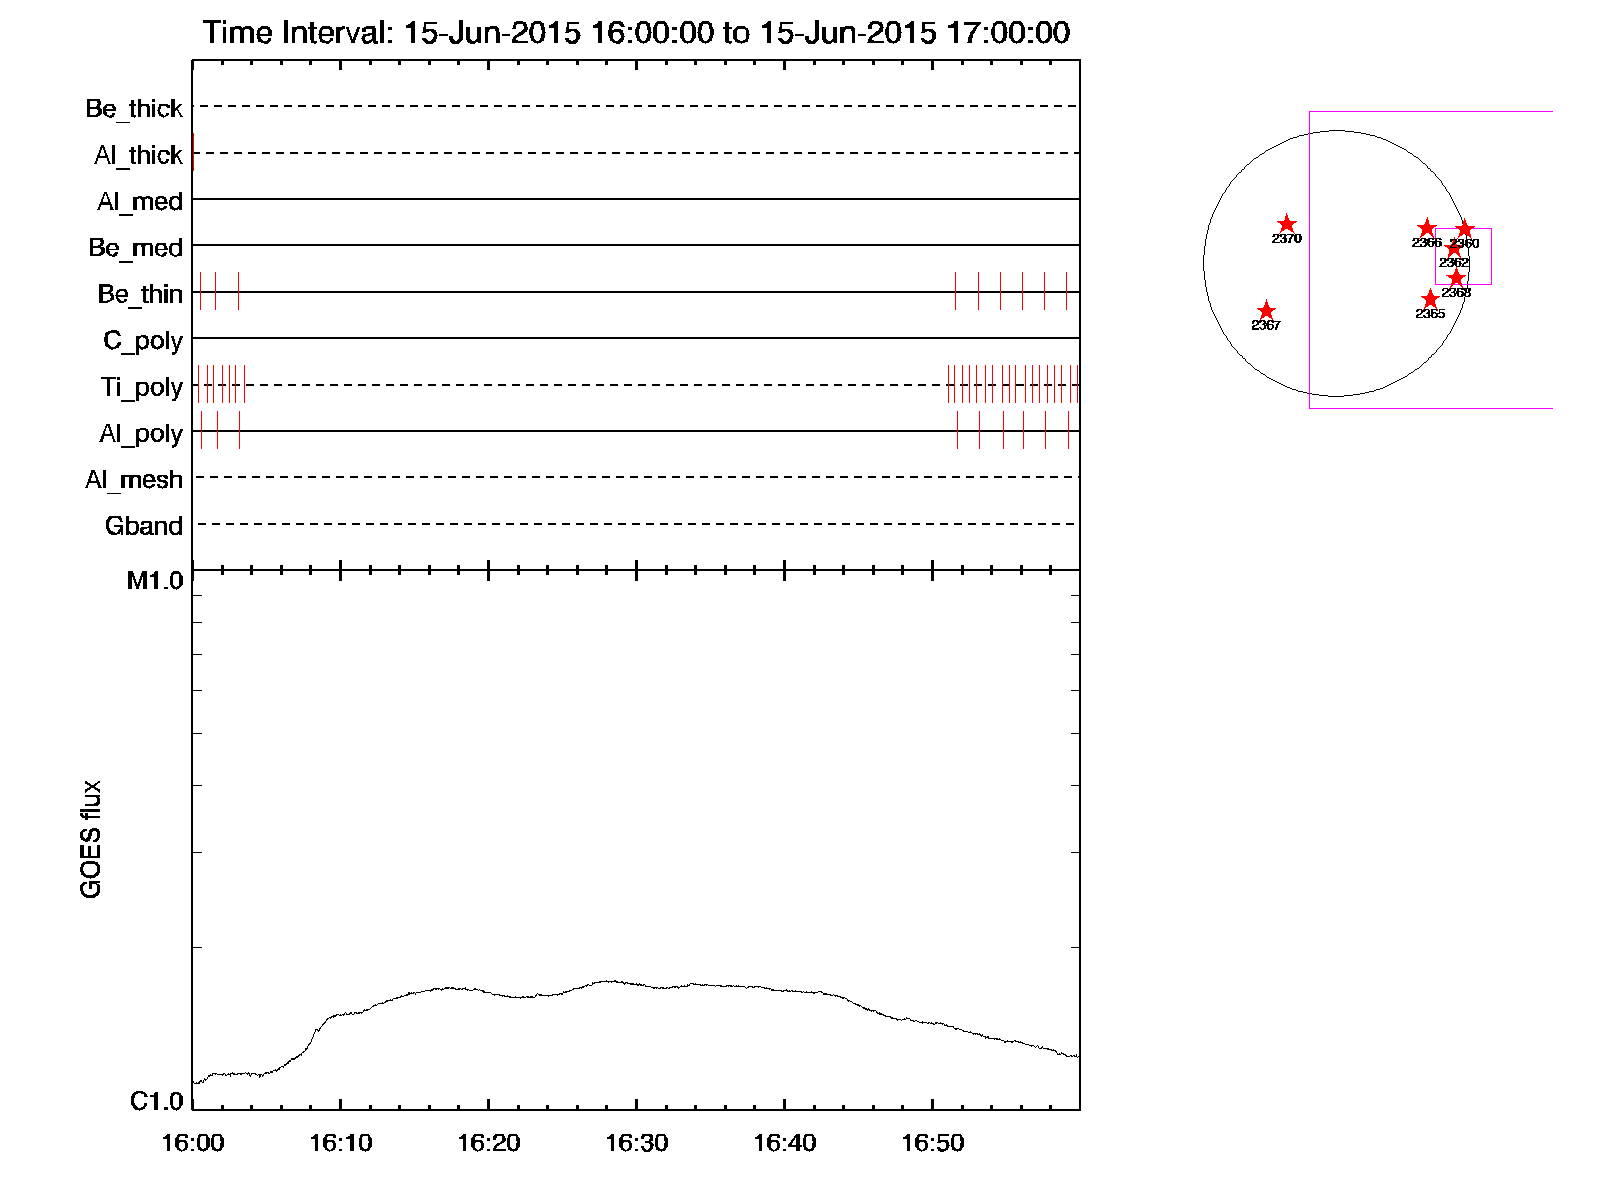Click the 16:10 time axis label
The height and width of the screenshot is (1200, 1600).
pos(340,1143)
